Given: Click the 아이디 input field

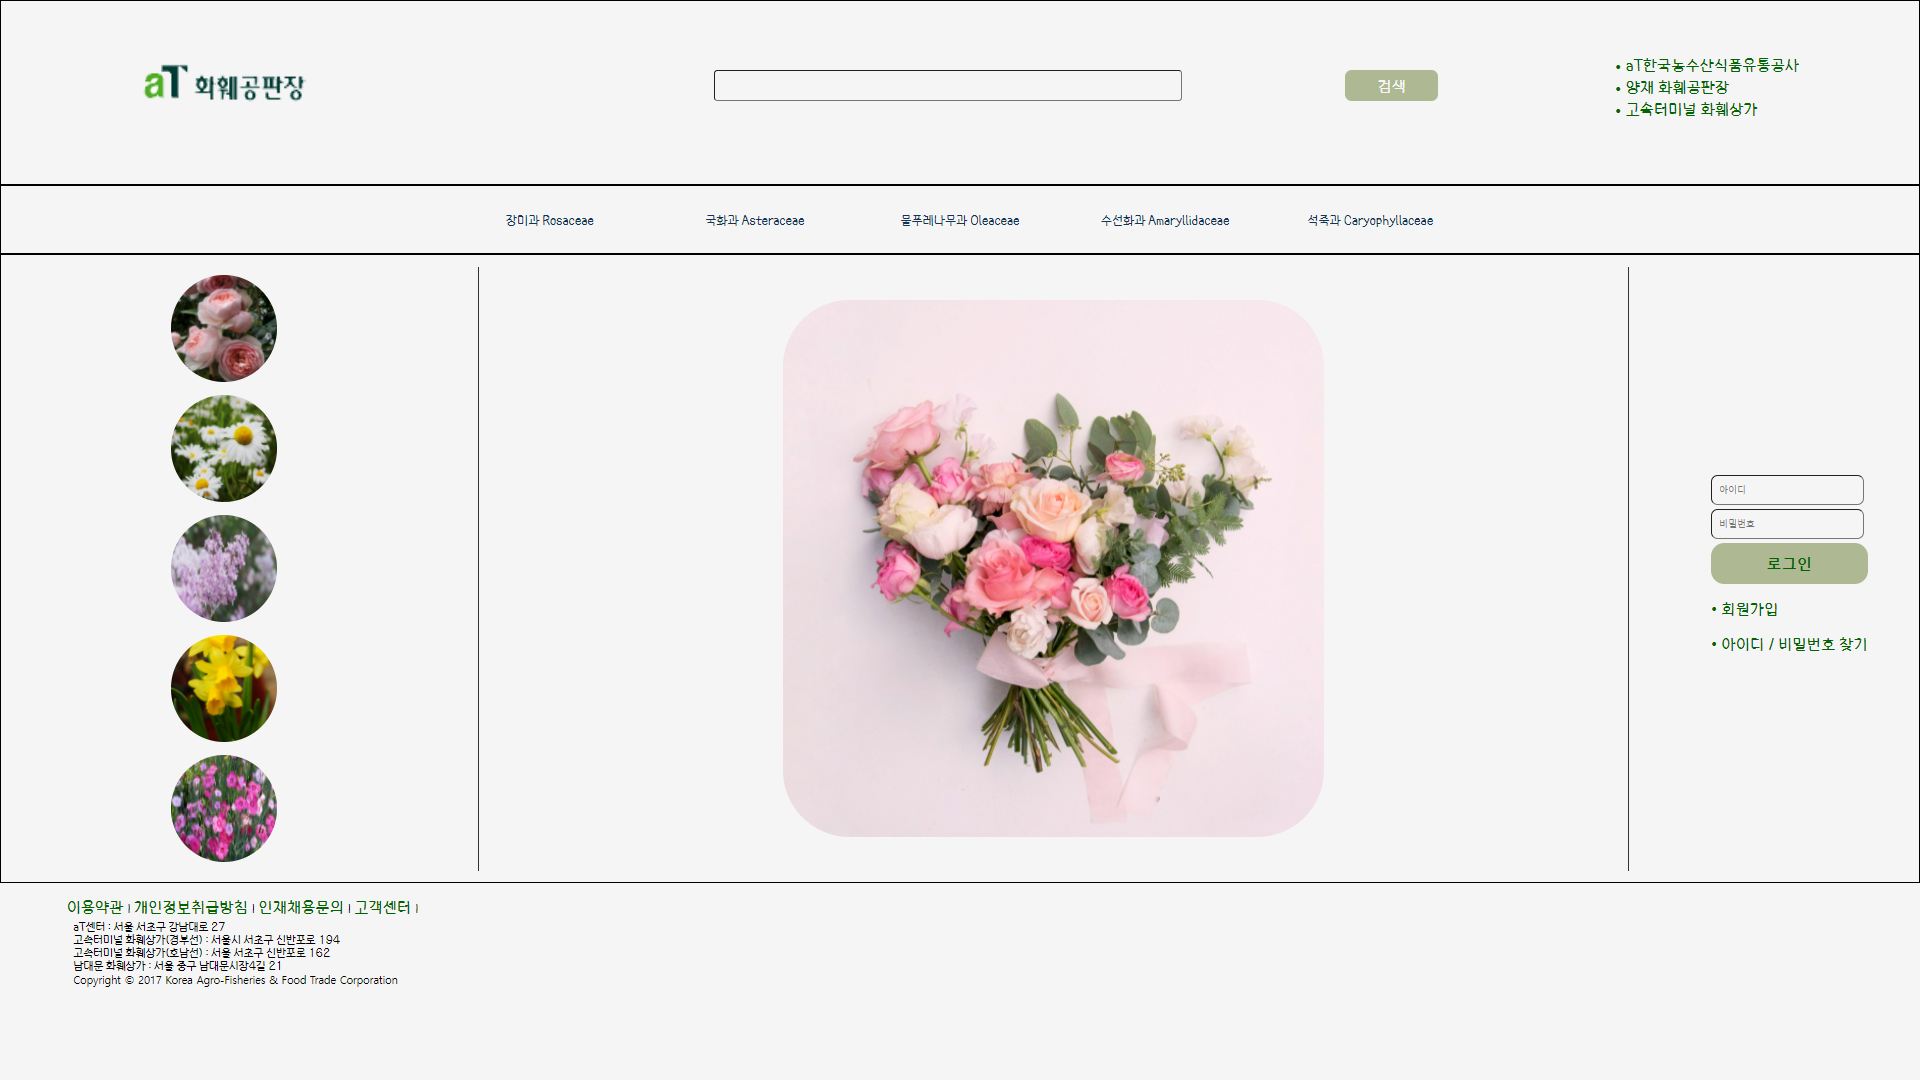Looking at the screenshot, I should pyautogui.click(x=1787, y=490).
